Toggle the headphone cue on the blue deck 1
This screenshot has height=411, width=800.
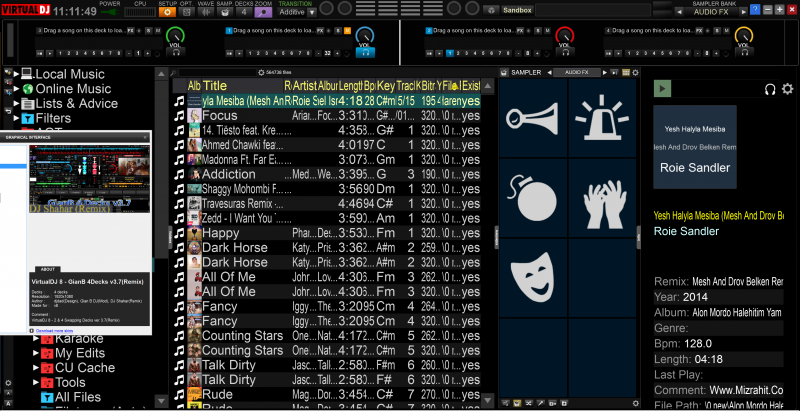coord(365,52)
